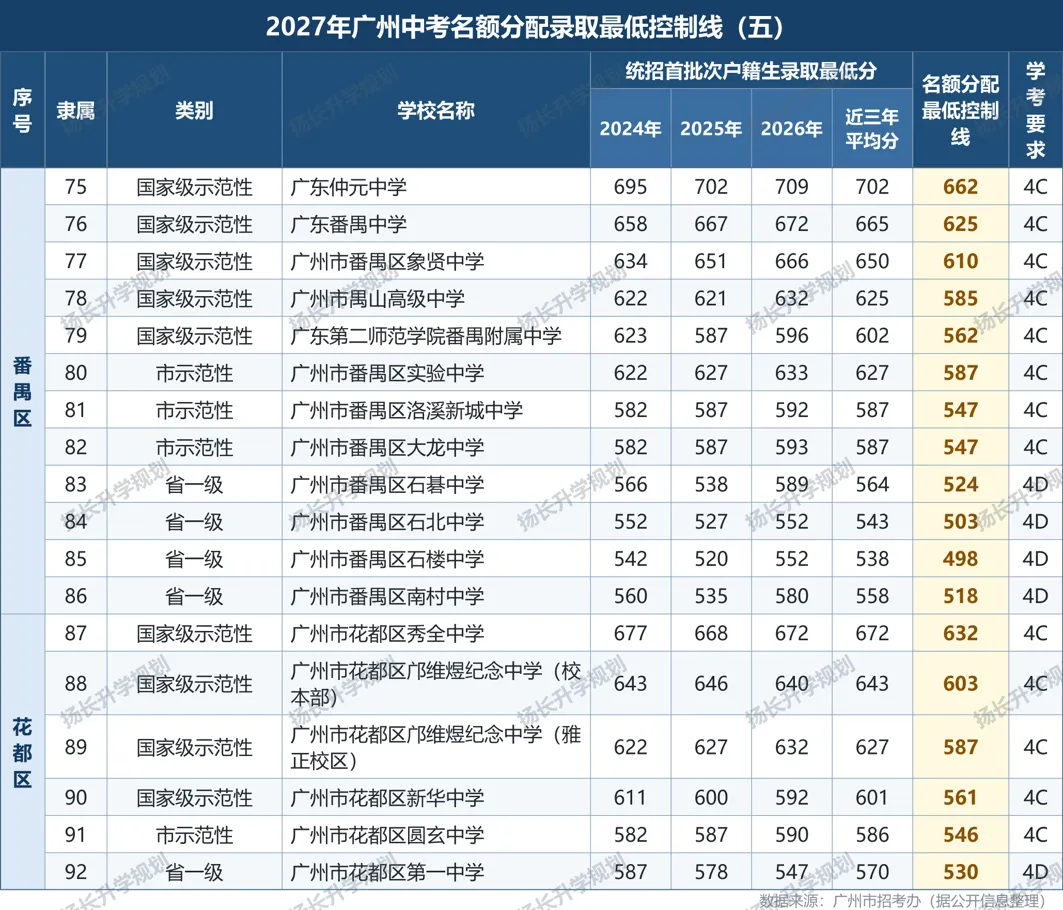
Task: Click control line value 530
Action: pos(960,873)
